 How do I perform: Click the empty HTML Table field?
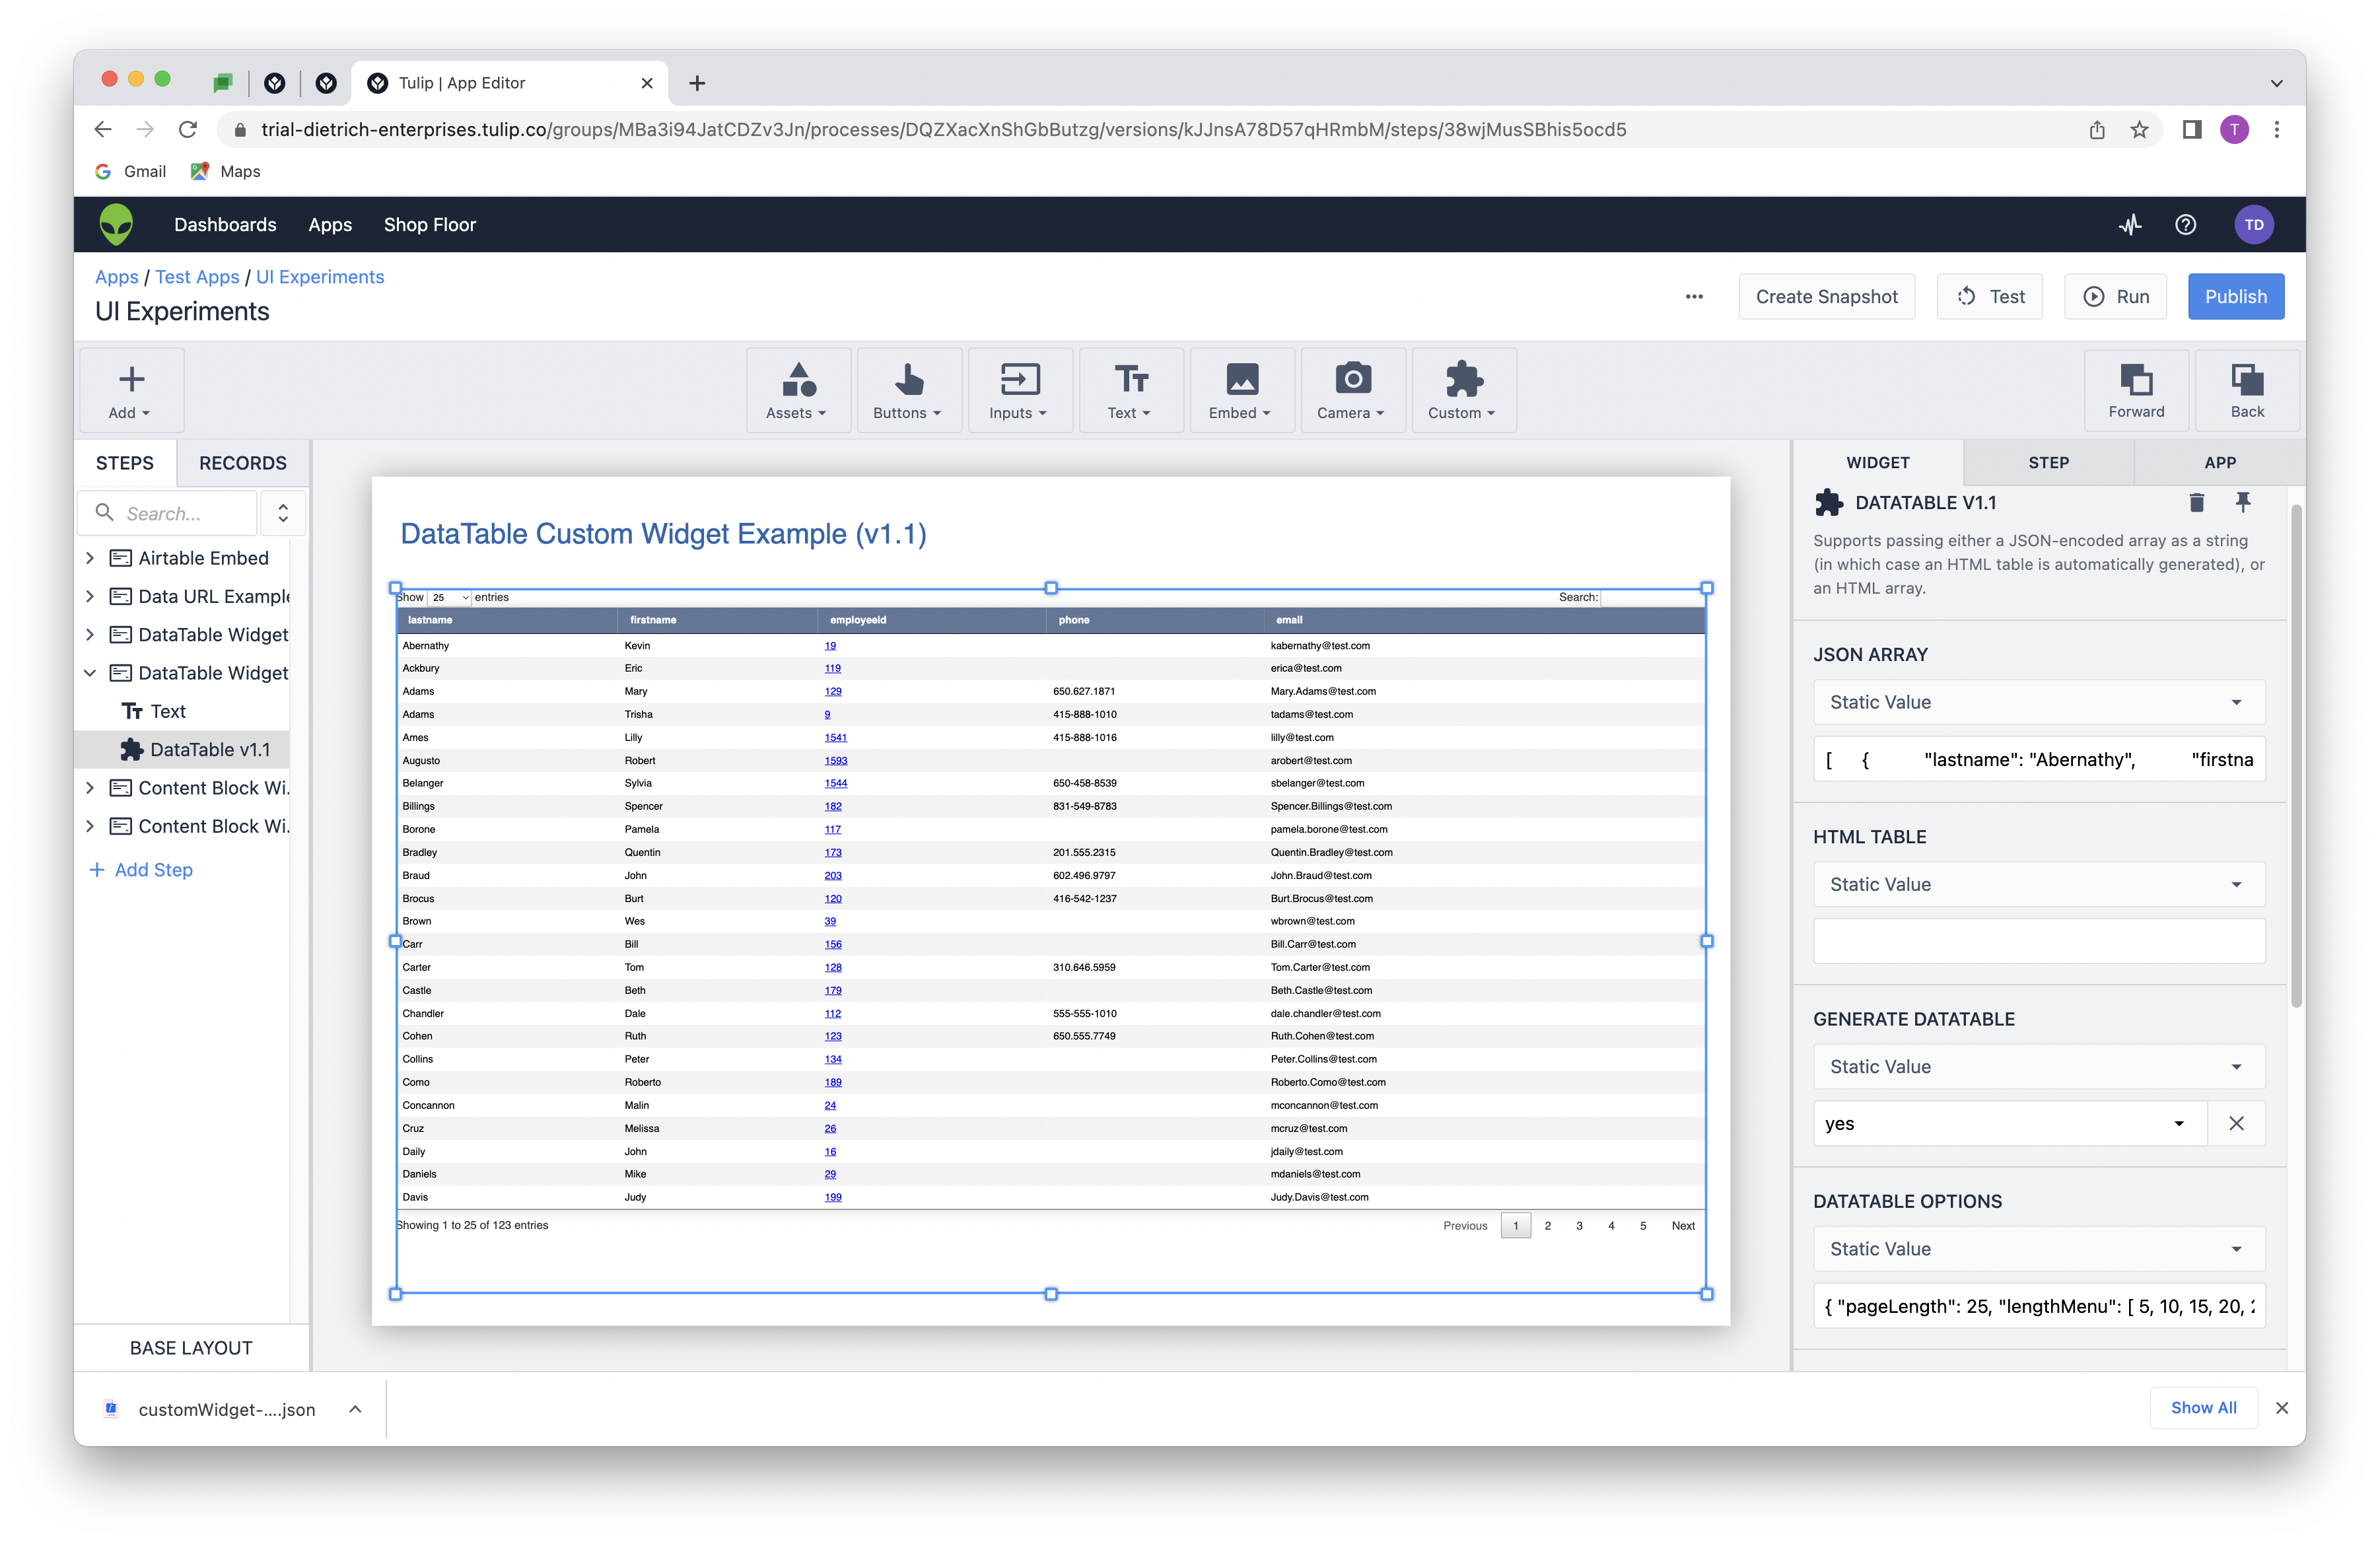tap(2039, 941)
